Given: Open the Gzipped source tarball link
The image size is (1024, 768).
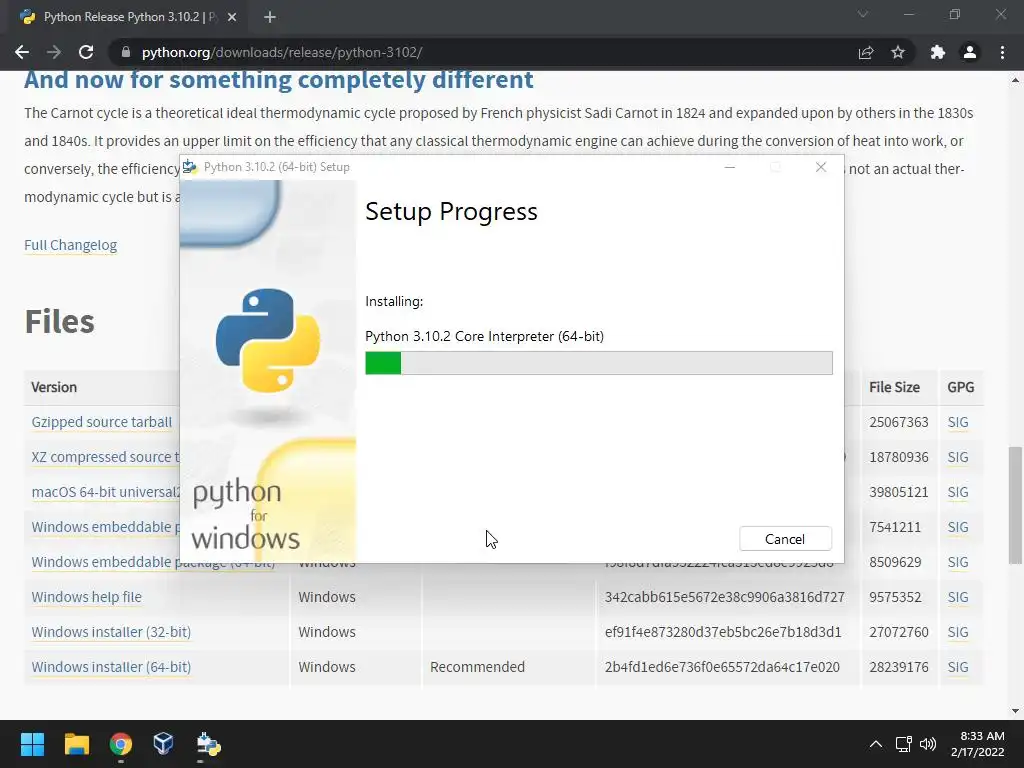Looking at the screenshot, I should [101, 422].
